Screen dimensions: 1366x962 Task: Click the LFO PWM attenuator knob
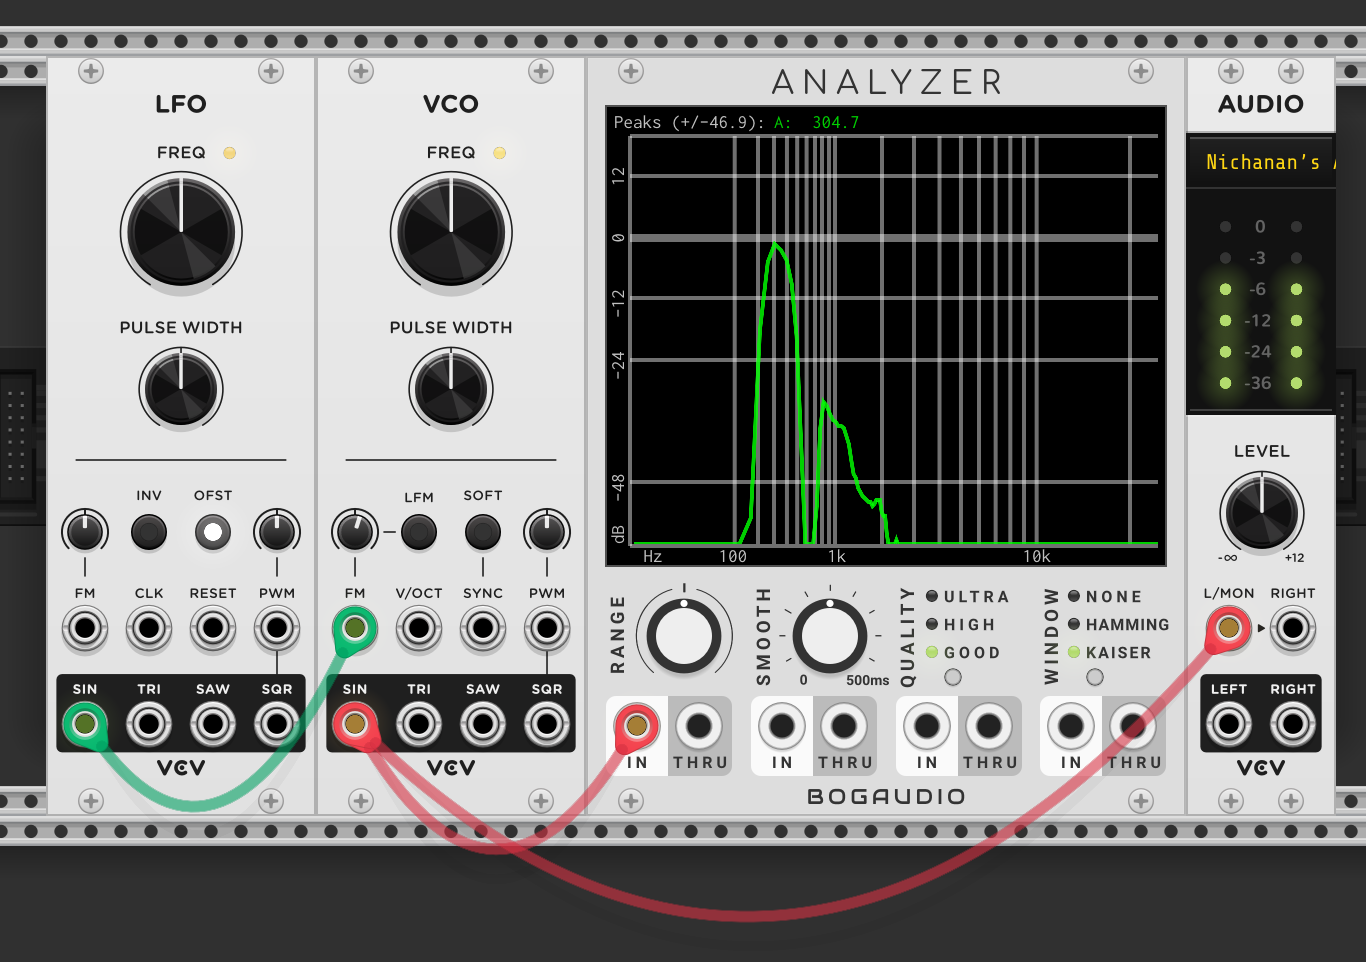[277, 531]
